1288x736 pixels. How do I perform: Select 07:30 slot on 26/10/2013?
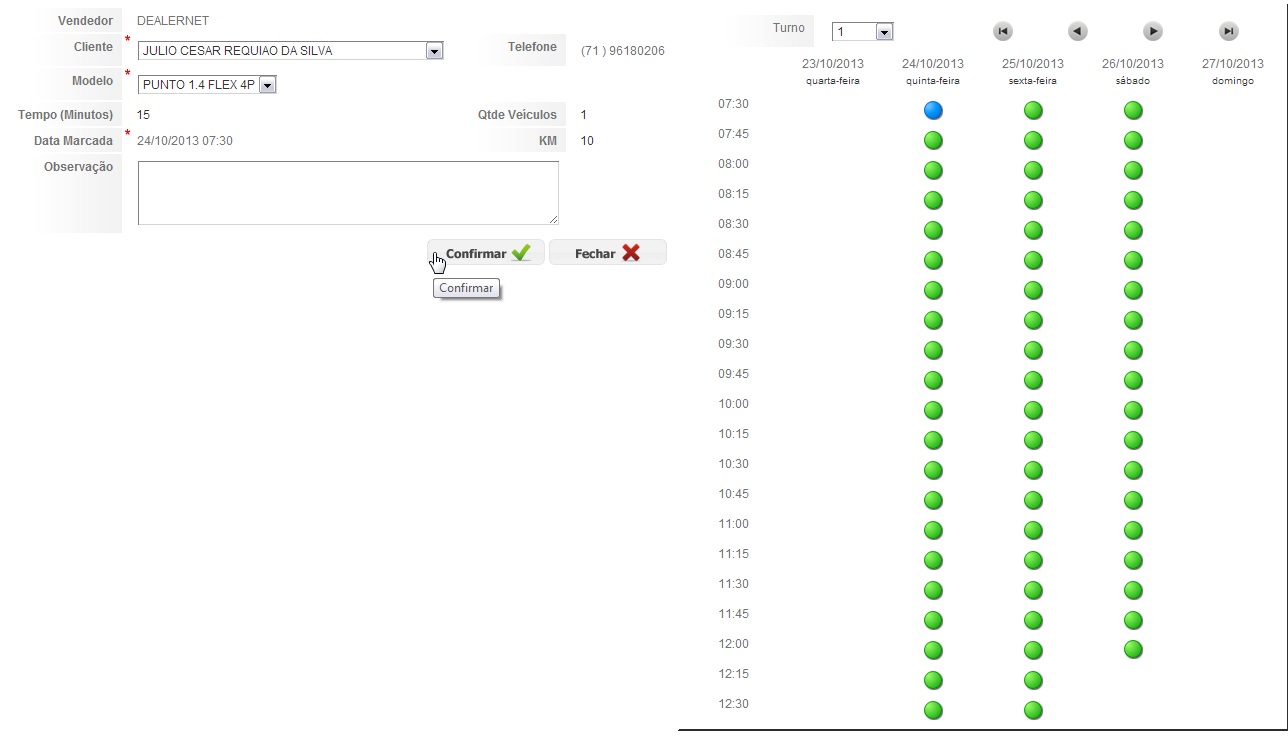coord(1133,110)
